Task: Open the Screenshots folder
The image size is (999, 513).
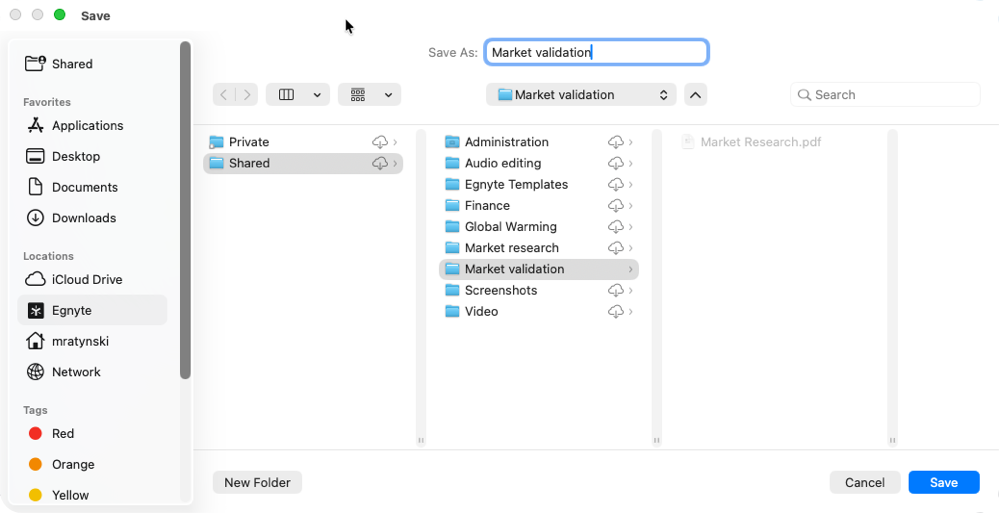Action: click(539, 290)
